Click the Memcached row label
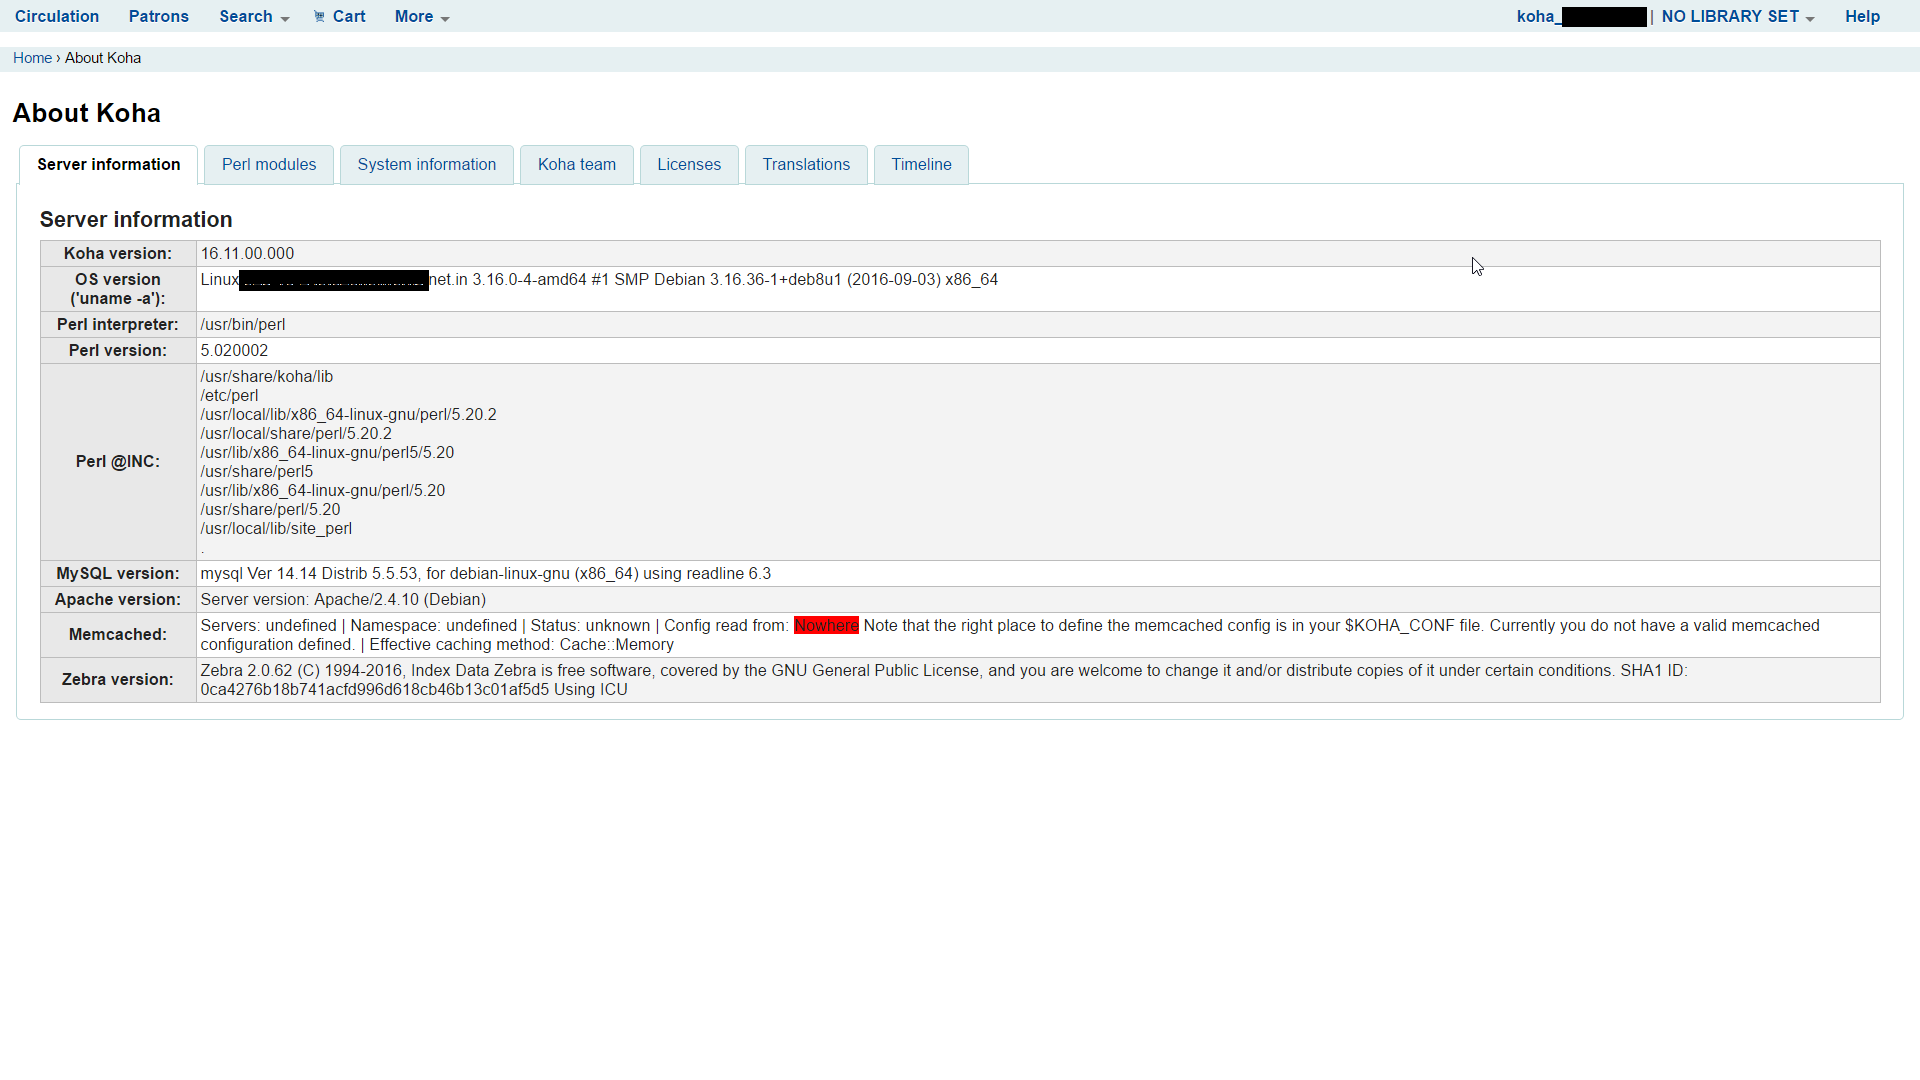Viewport: 1920px width, 1080px height. (118, 635)
